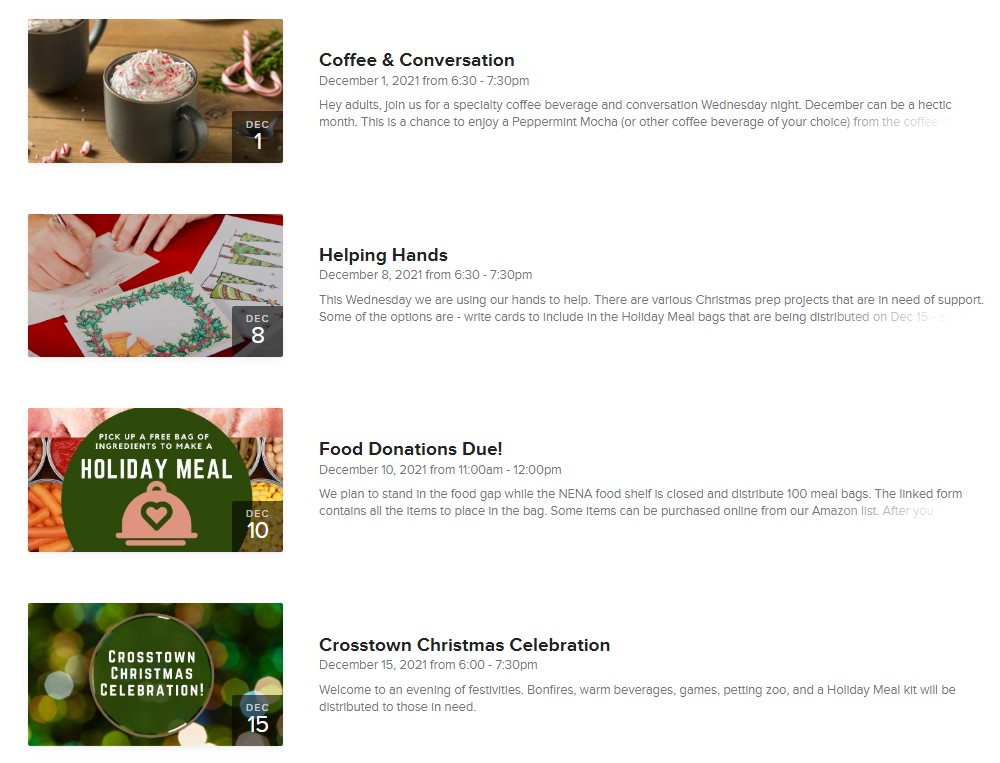
Task: Click the peppermint mocha coffee thumbnail
Action: coord(155,91)
